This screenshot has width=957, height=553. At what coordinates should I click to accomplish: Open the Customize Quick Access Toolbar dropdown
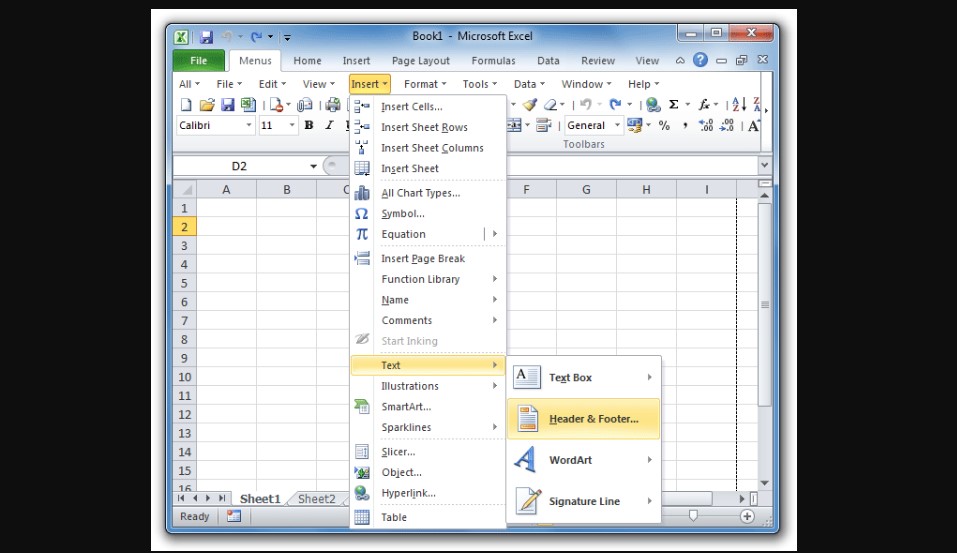[x=287, y=37]
